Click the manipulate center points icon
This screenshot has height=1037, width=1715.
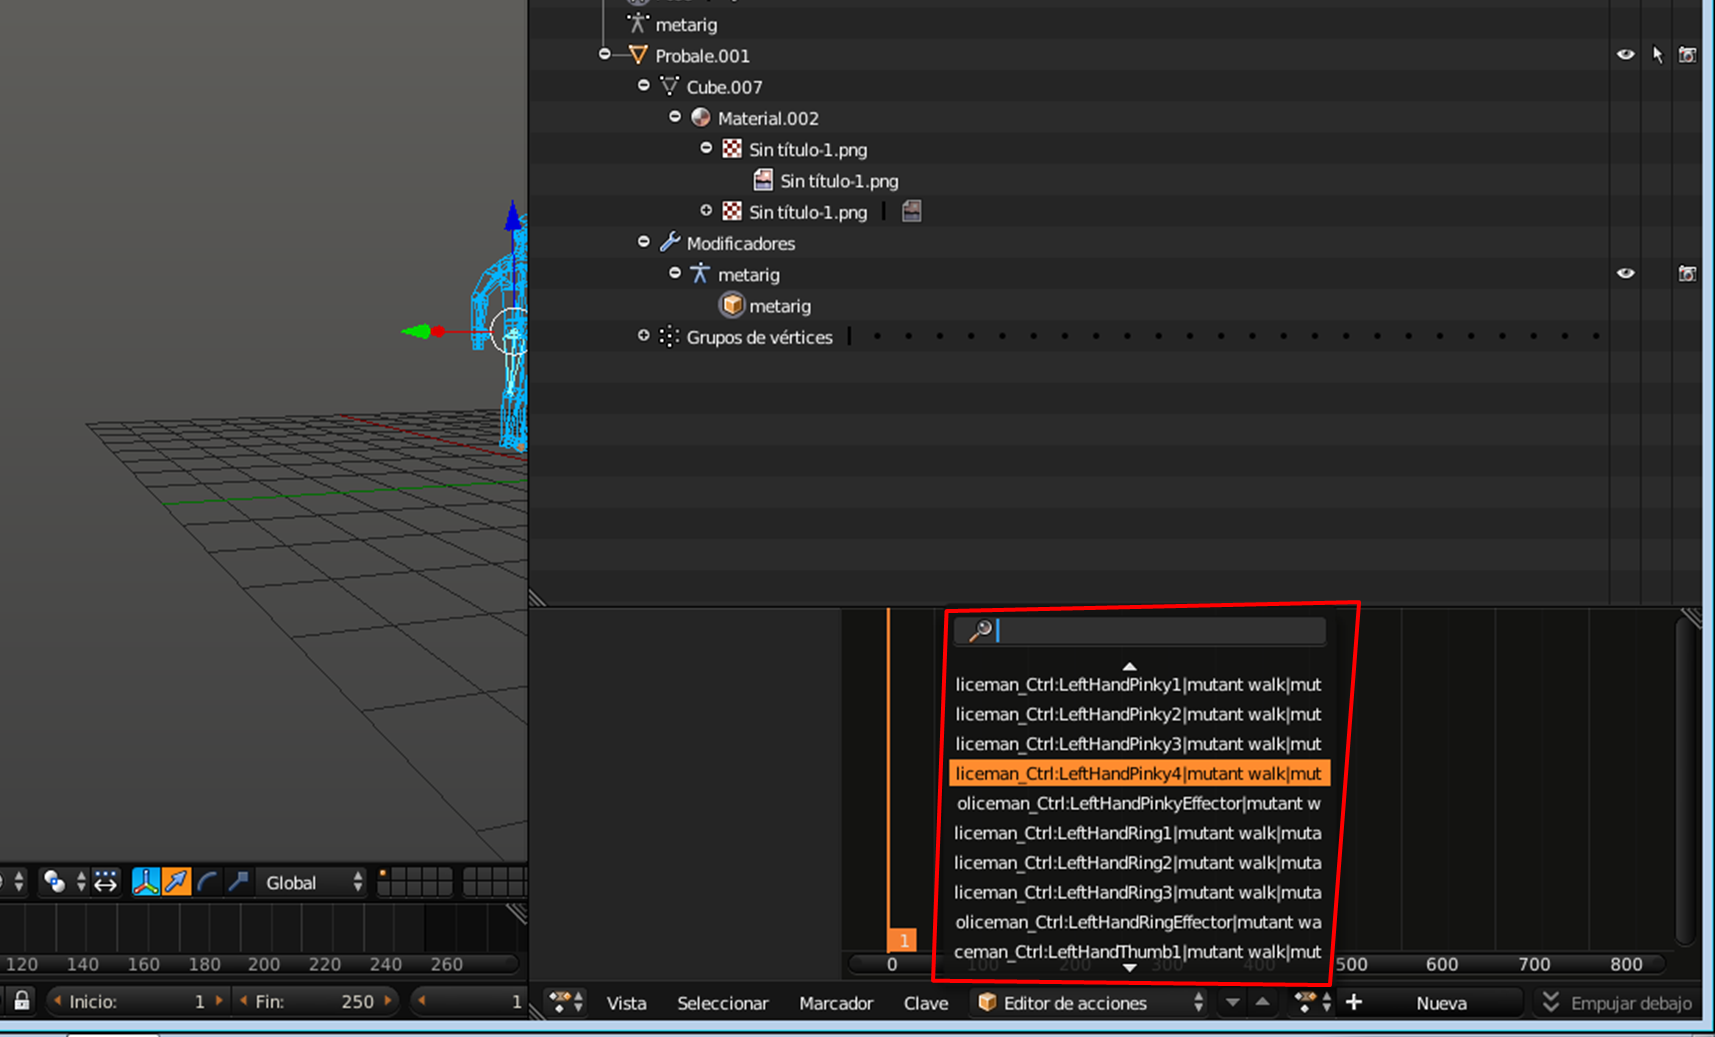click(105, 882)
